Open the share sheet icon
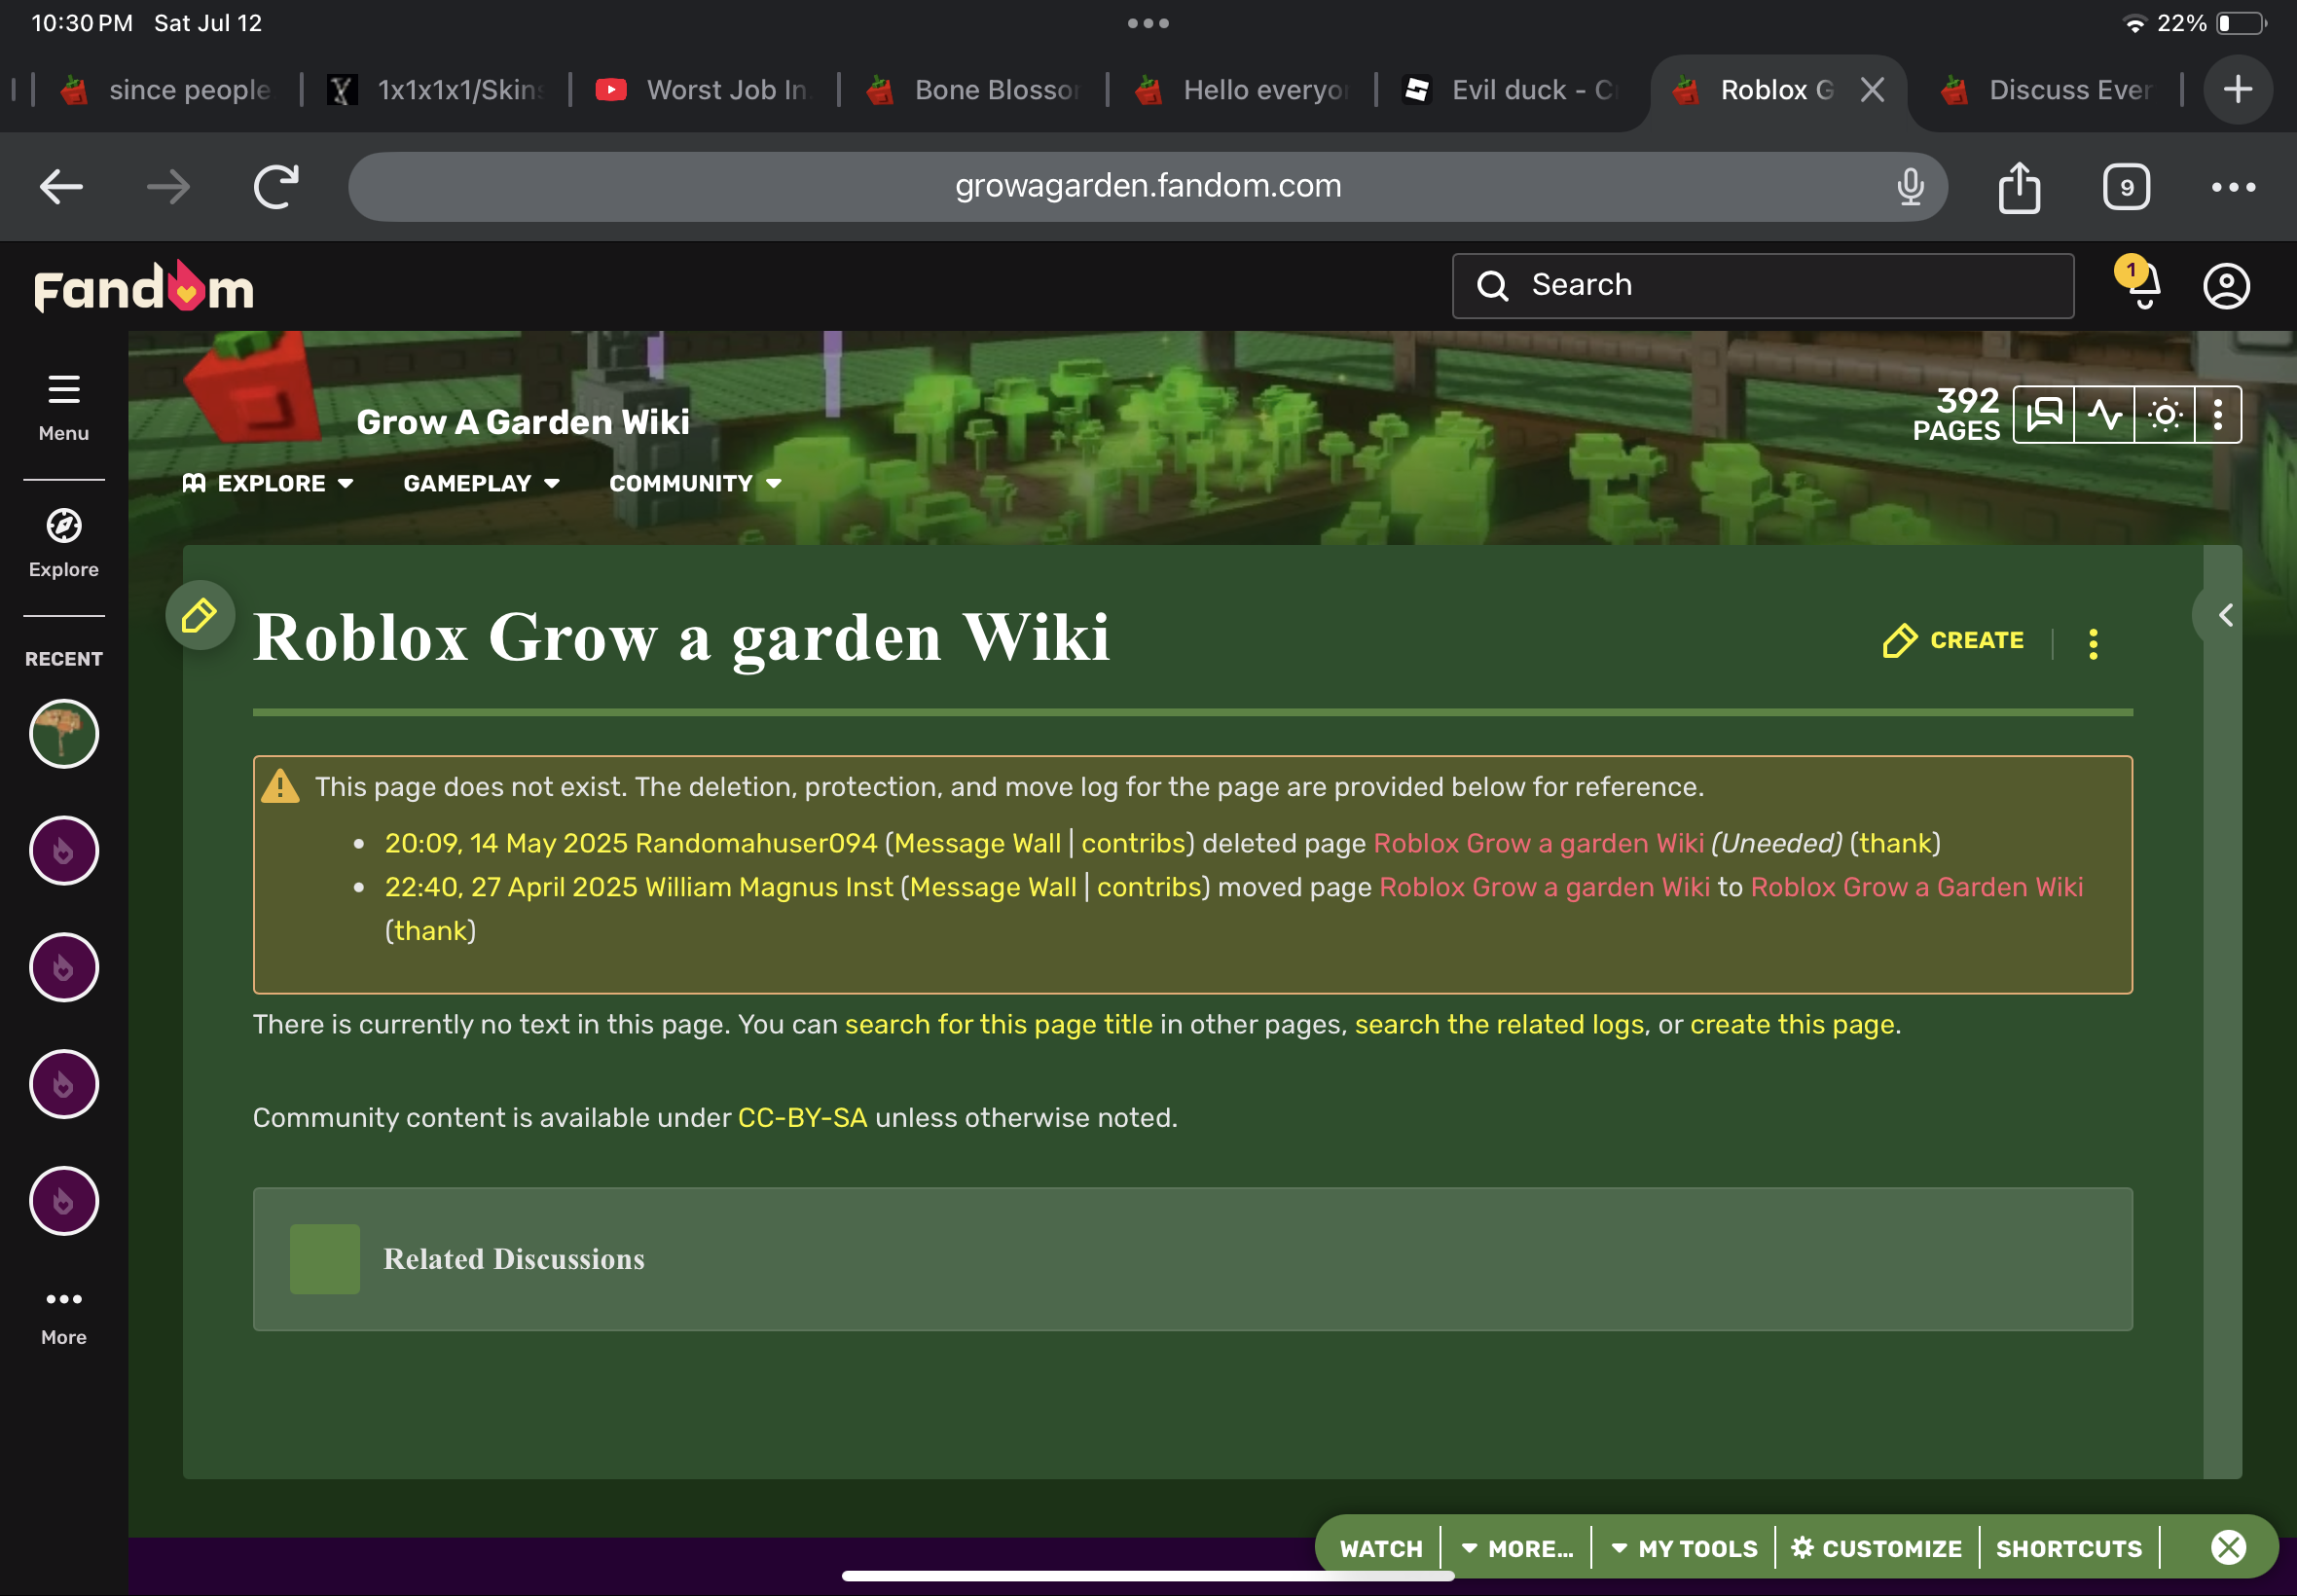Screen dimensions: 2297x1596 [x=2019, y=187]
